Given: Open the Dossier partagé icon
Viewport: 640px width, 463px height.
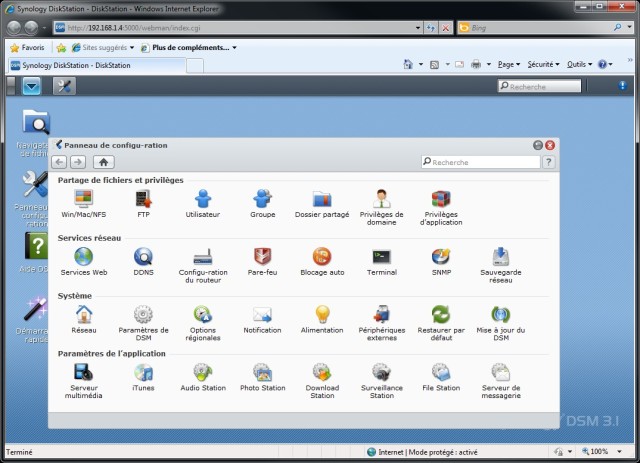Looking at the screenshot, I should coord(322,199).
